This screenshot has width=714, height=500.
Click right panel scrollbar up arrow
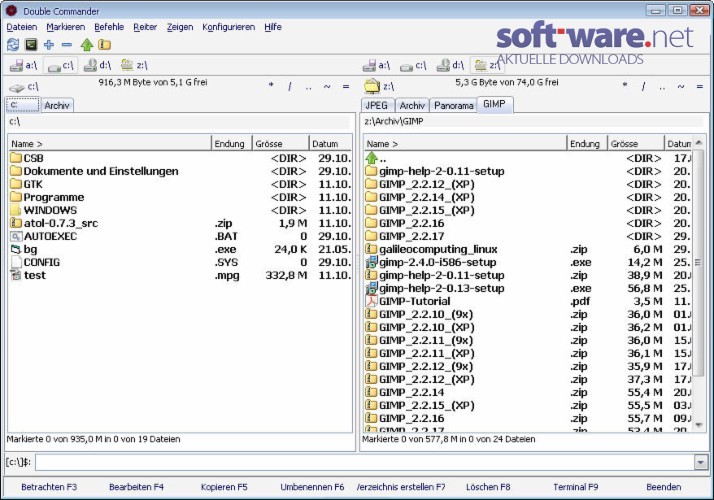pyautogui.click(x=699, y=143)
